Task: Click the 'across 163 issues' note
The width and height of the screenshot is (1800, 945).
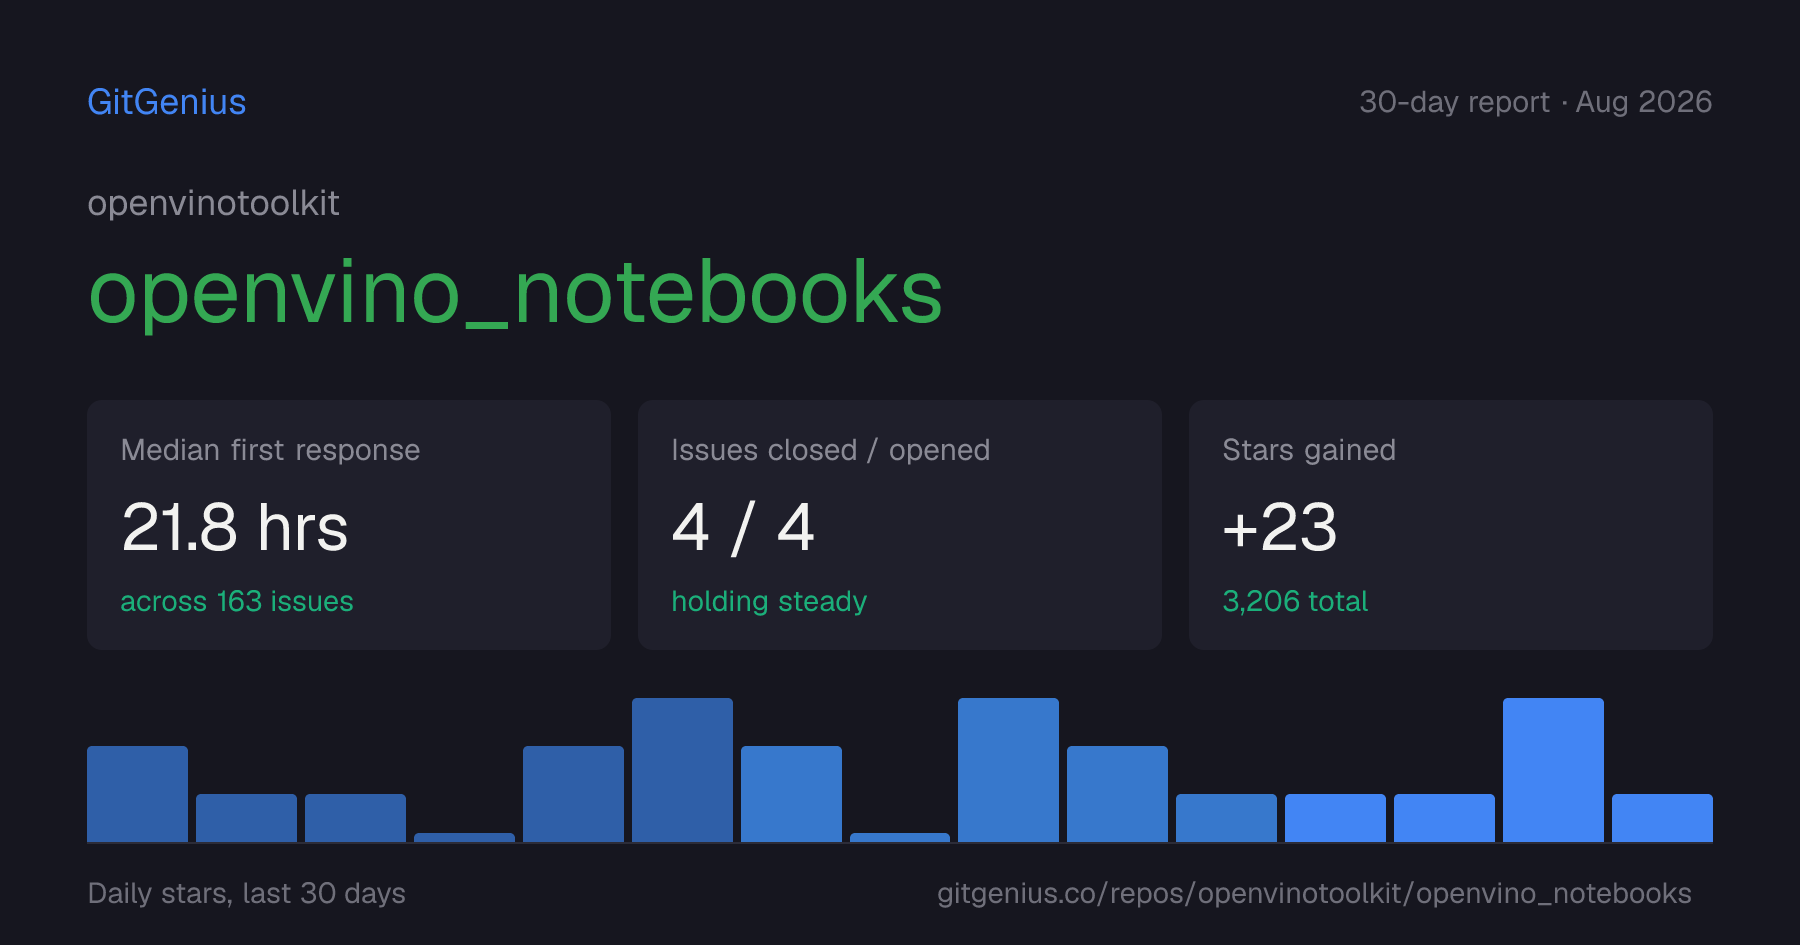Action: tap(237, 601)
